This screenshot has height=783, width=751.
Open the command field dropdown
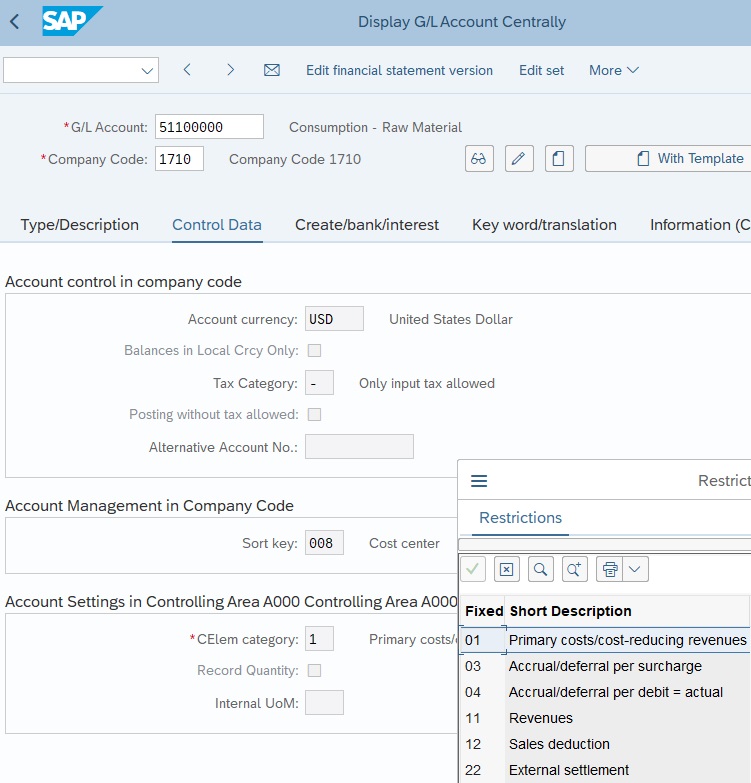coord(148,70)
